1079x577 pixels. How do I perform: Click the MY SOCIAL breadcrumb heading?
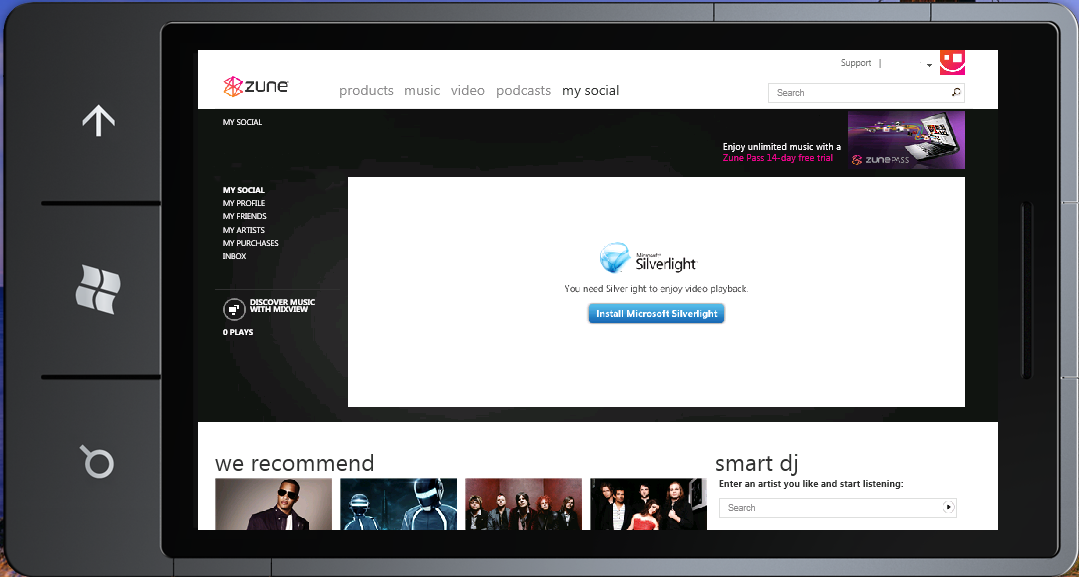click(x=242, y=122)
